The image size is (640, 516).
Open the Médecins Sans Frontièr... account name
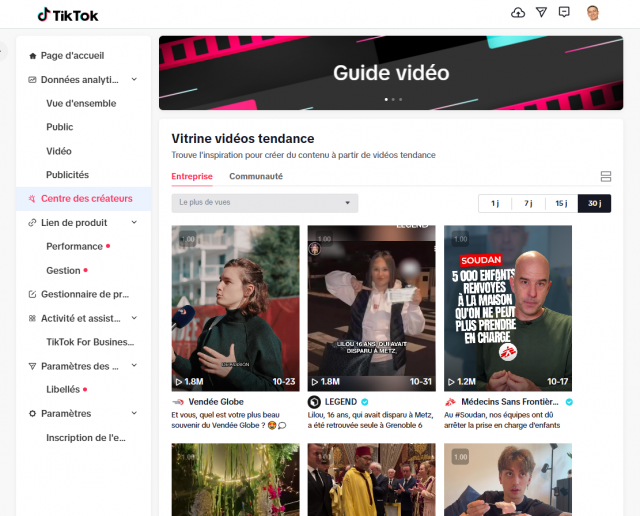[x=510, y=402]
